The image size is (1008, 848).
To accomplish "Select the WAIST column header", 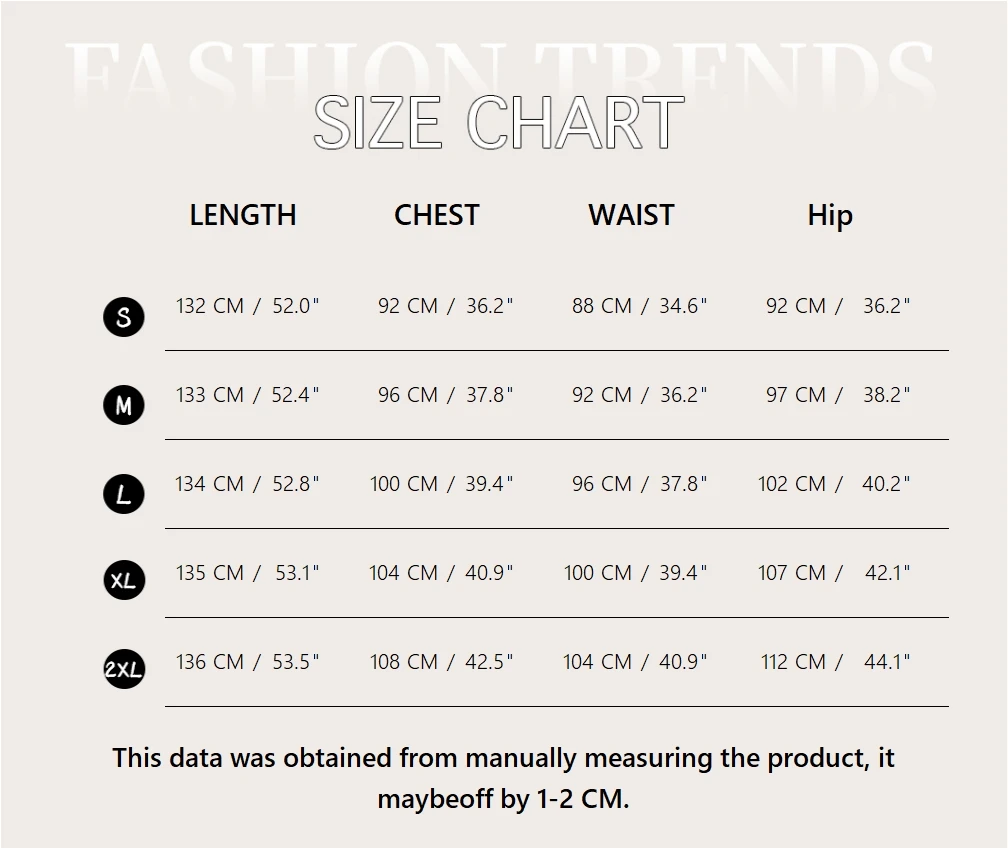I will 631,215.
